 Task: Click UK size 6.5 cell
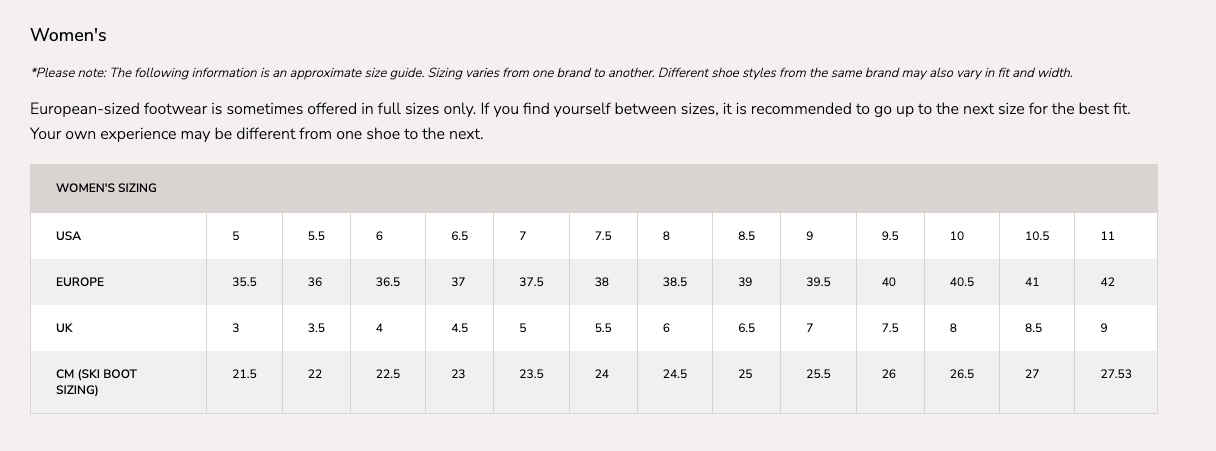pyautogui.click(x=746, y=328)
